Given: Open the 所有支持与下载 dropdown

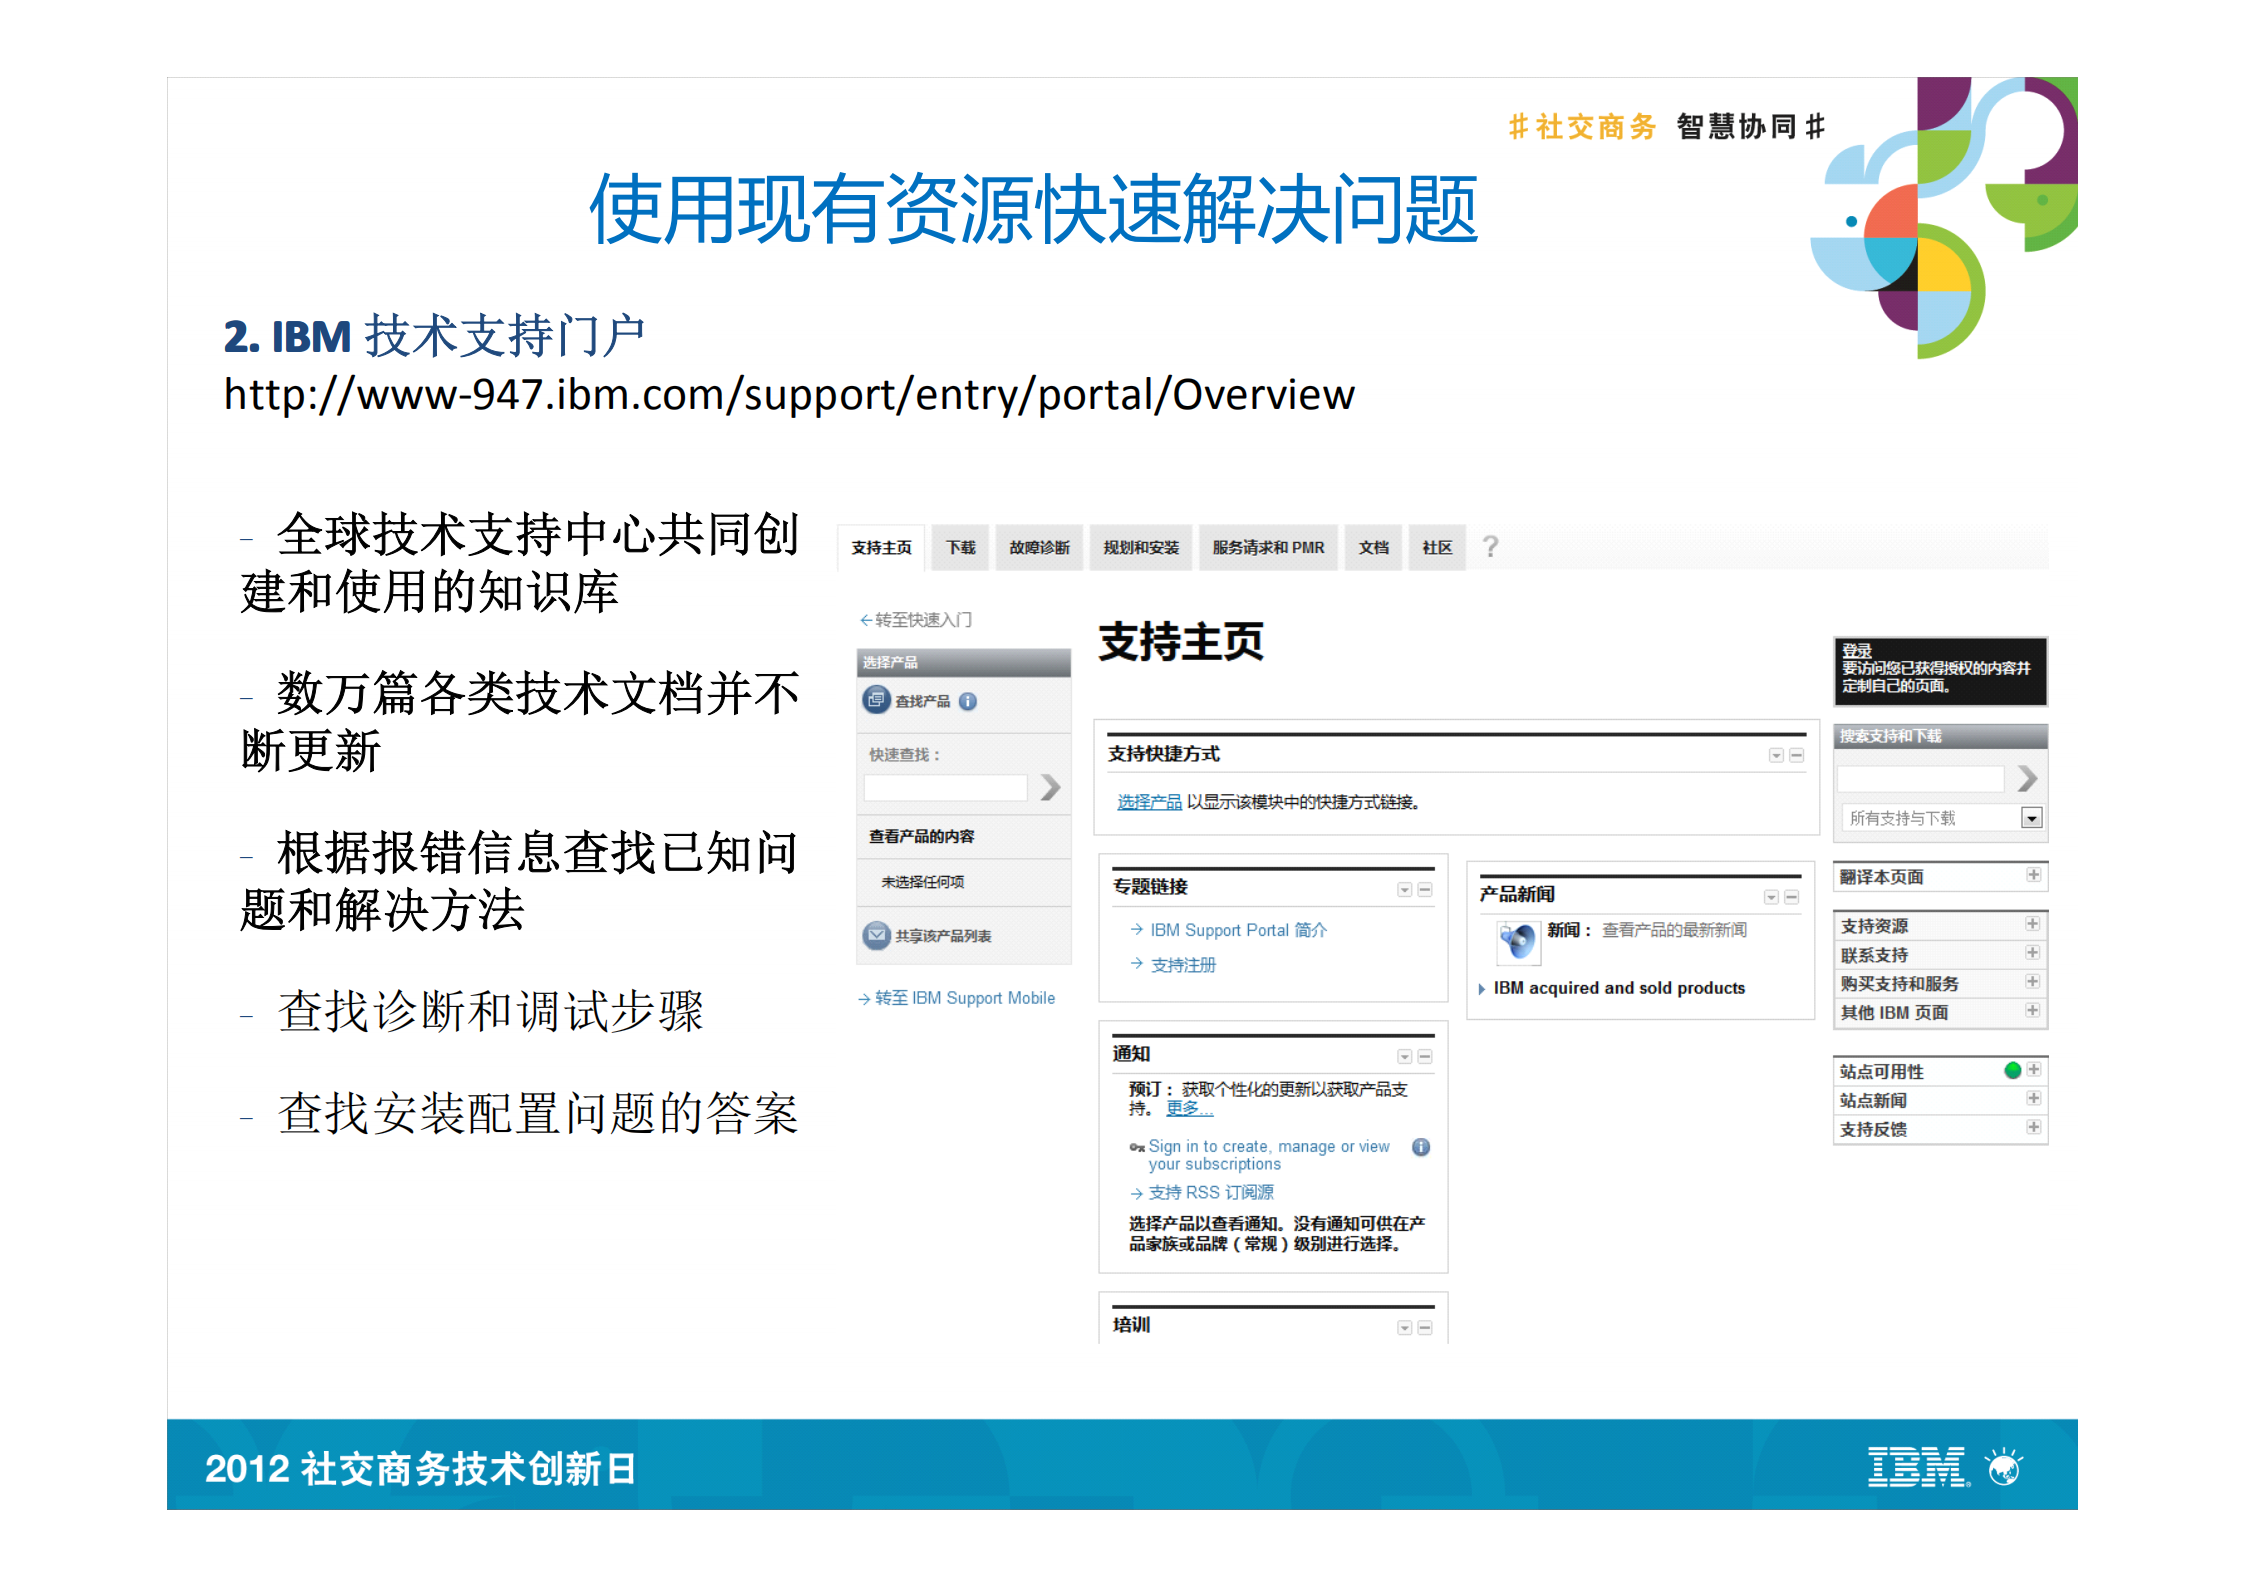Looking at the screenshot, I should click(2032, 819).
